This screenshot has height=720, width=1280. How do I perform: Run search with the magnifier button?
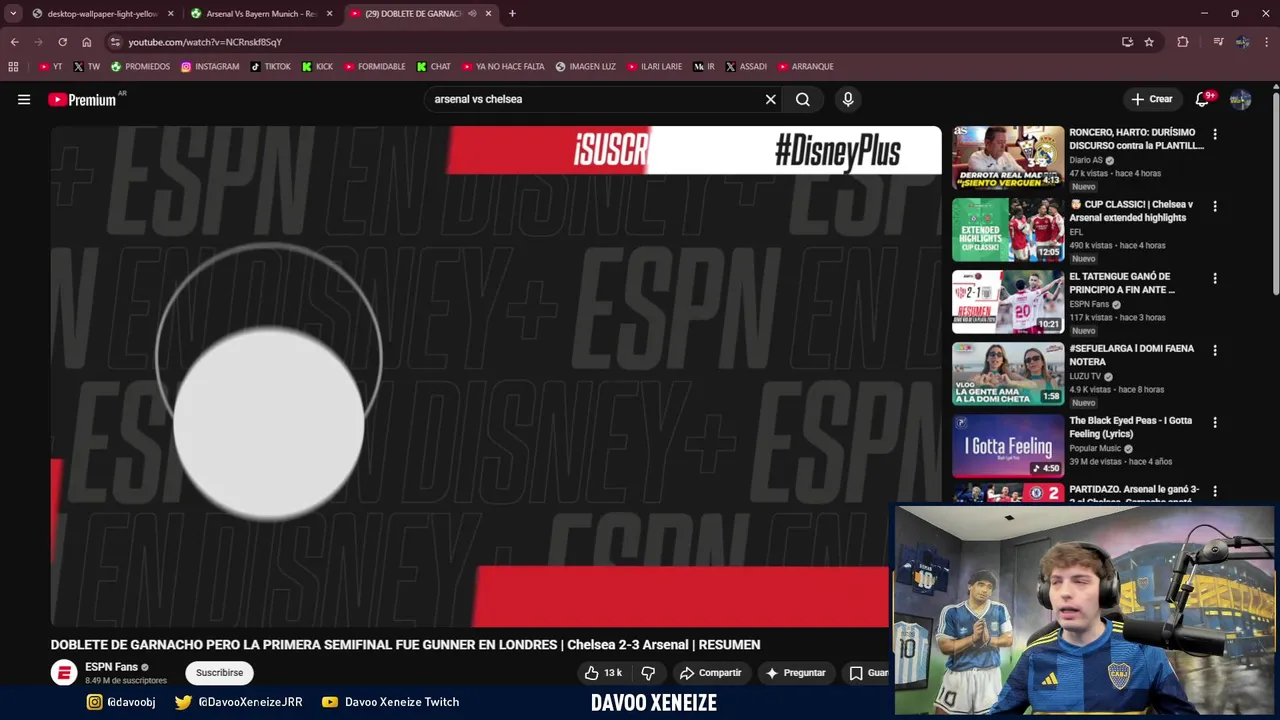click(x=803, y=99)
